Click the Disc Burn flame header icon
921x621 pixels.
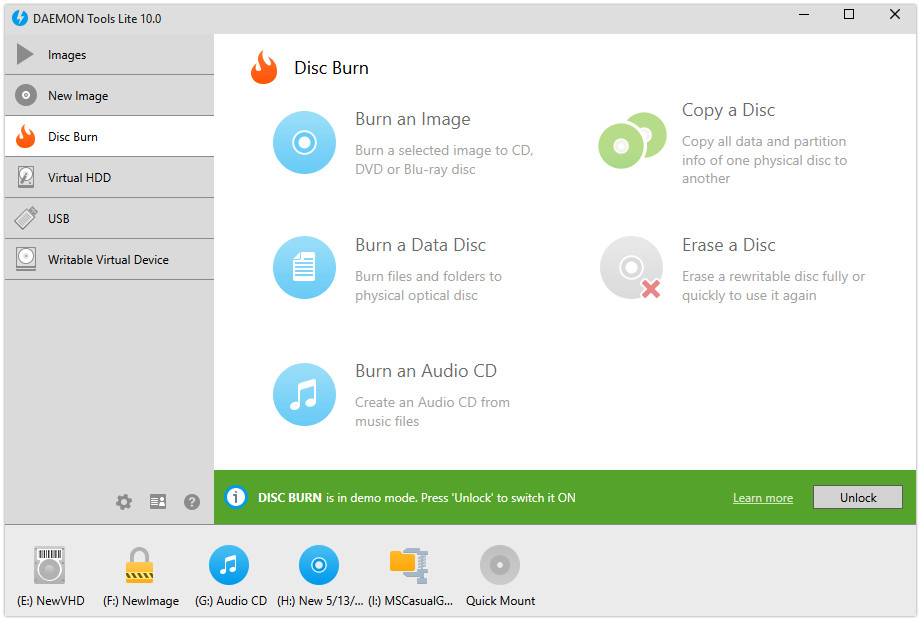(264, 67)
